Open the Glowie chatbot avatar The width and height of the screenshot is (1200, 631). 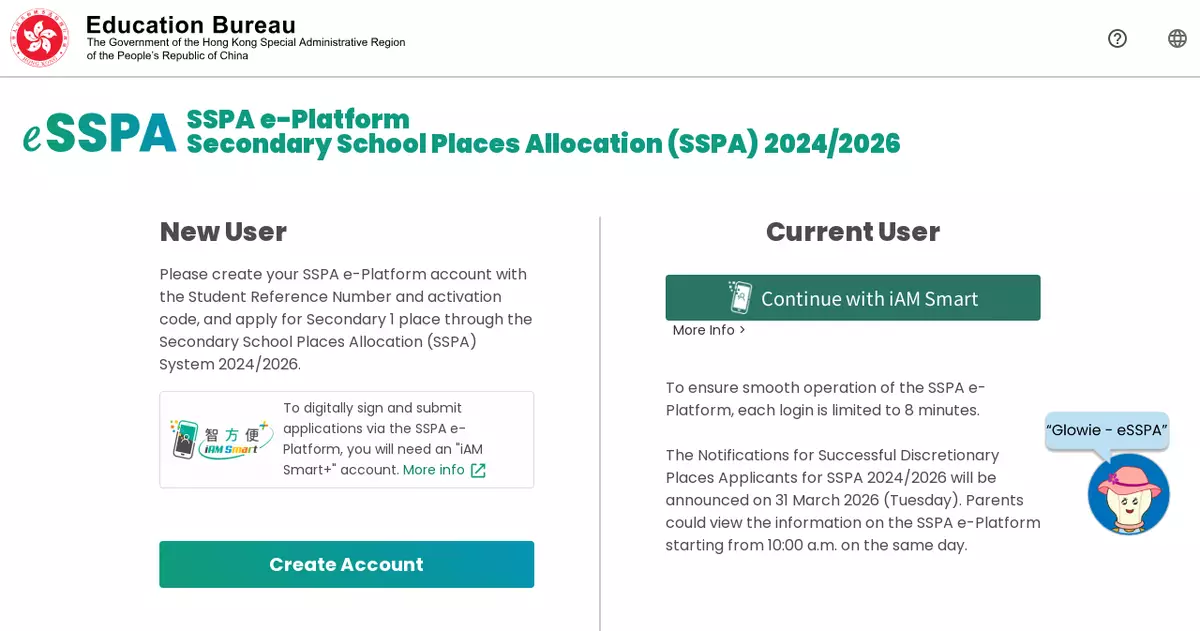click(1128, 494)
